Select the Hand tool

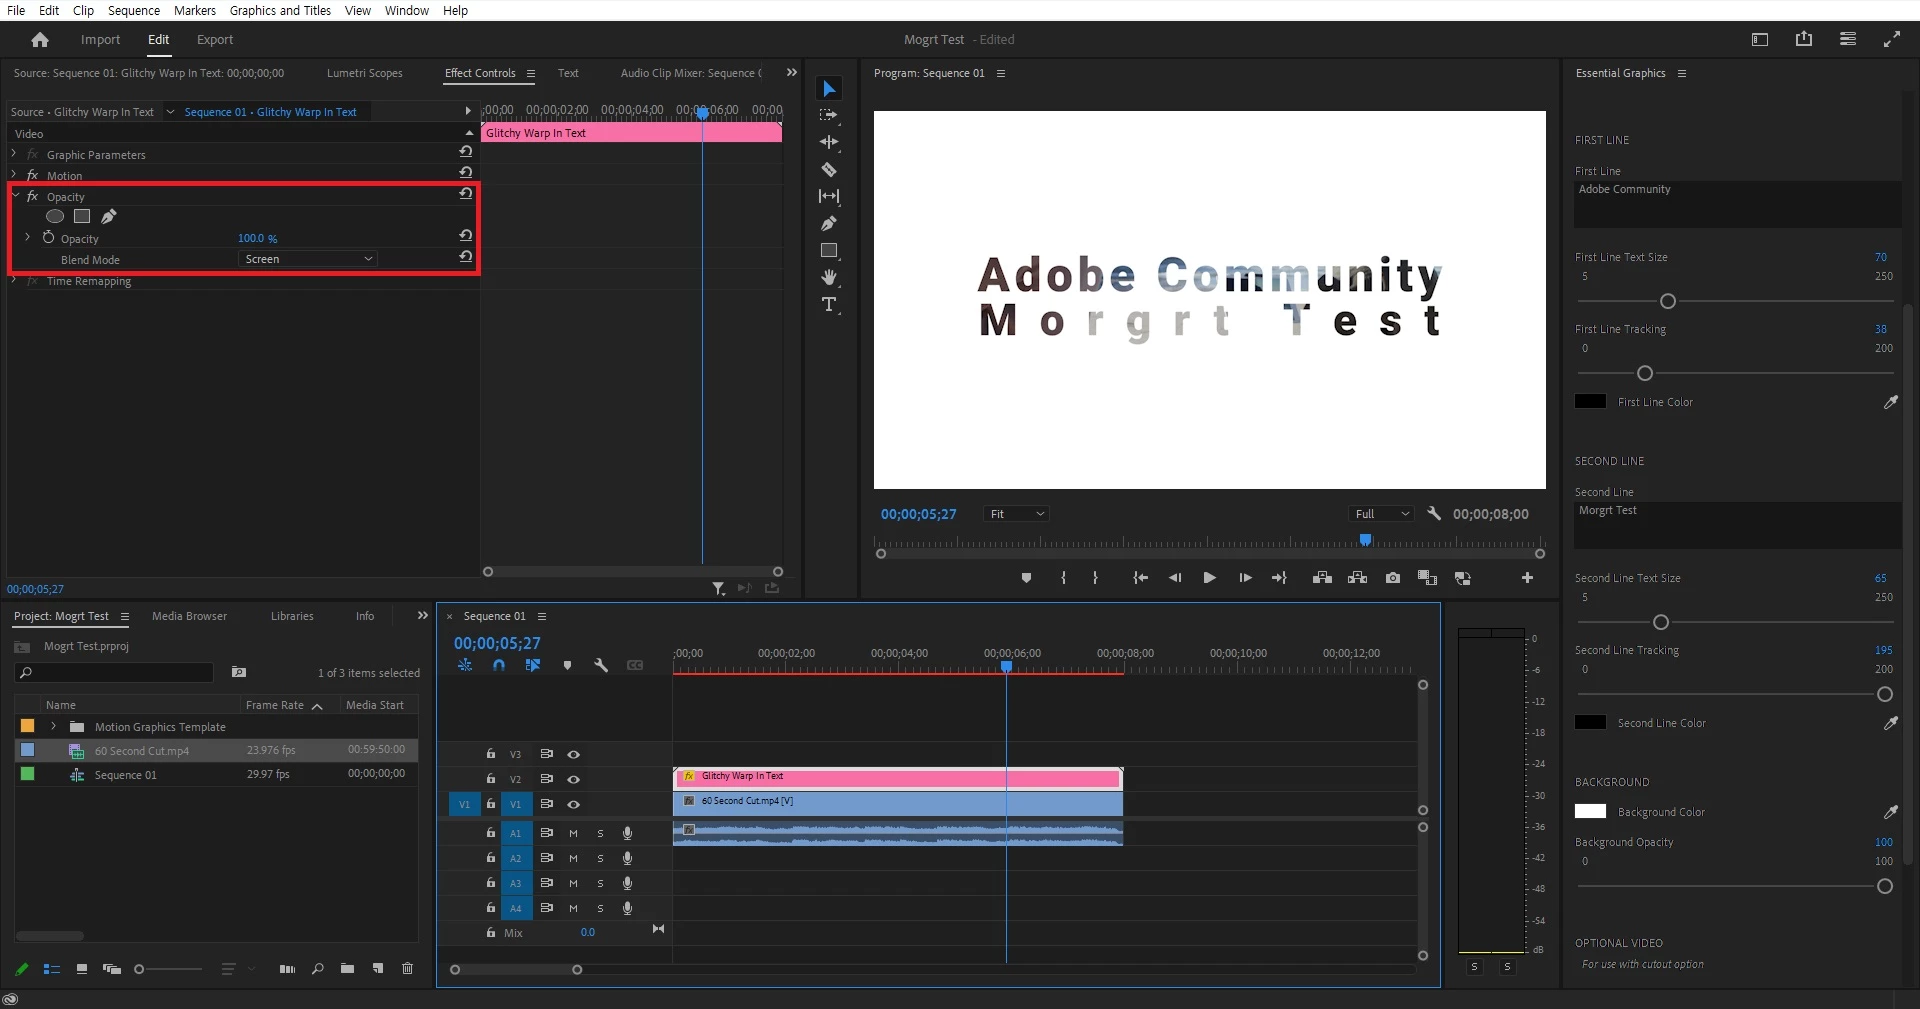pyautogui.click(x=829, y=277)
